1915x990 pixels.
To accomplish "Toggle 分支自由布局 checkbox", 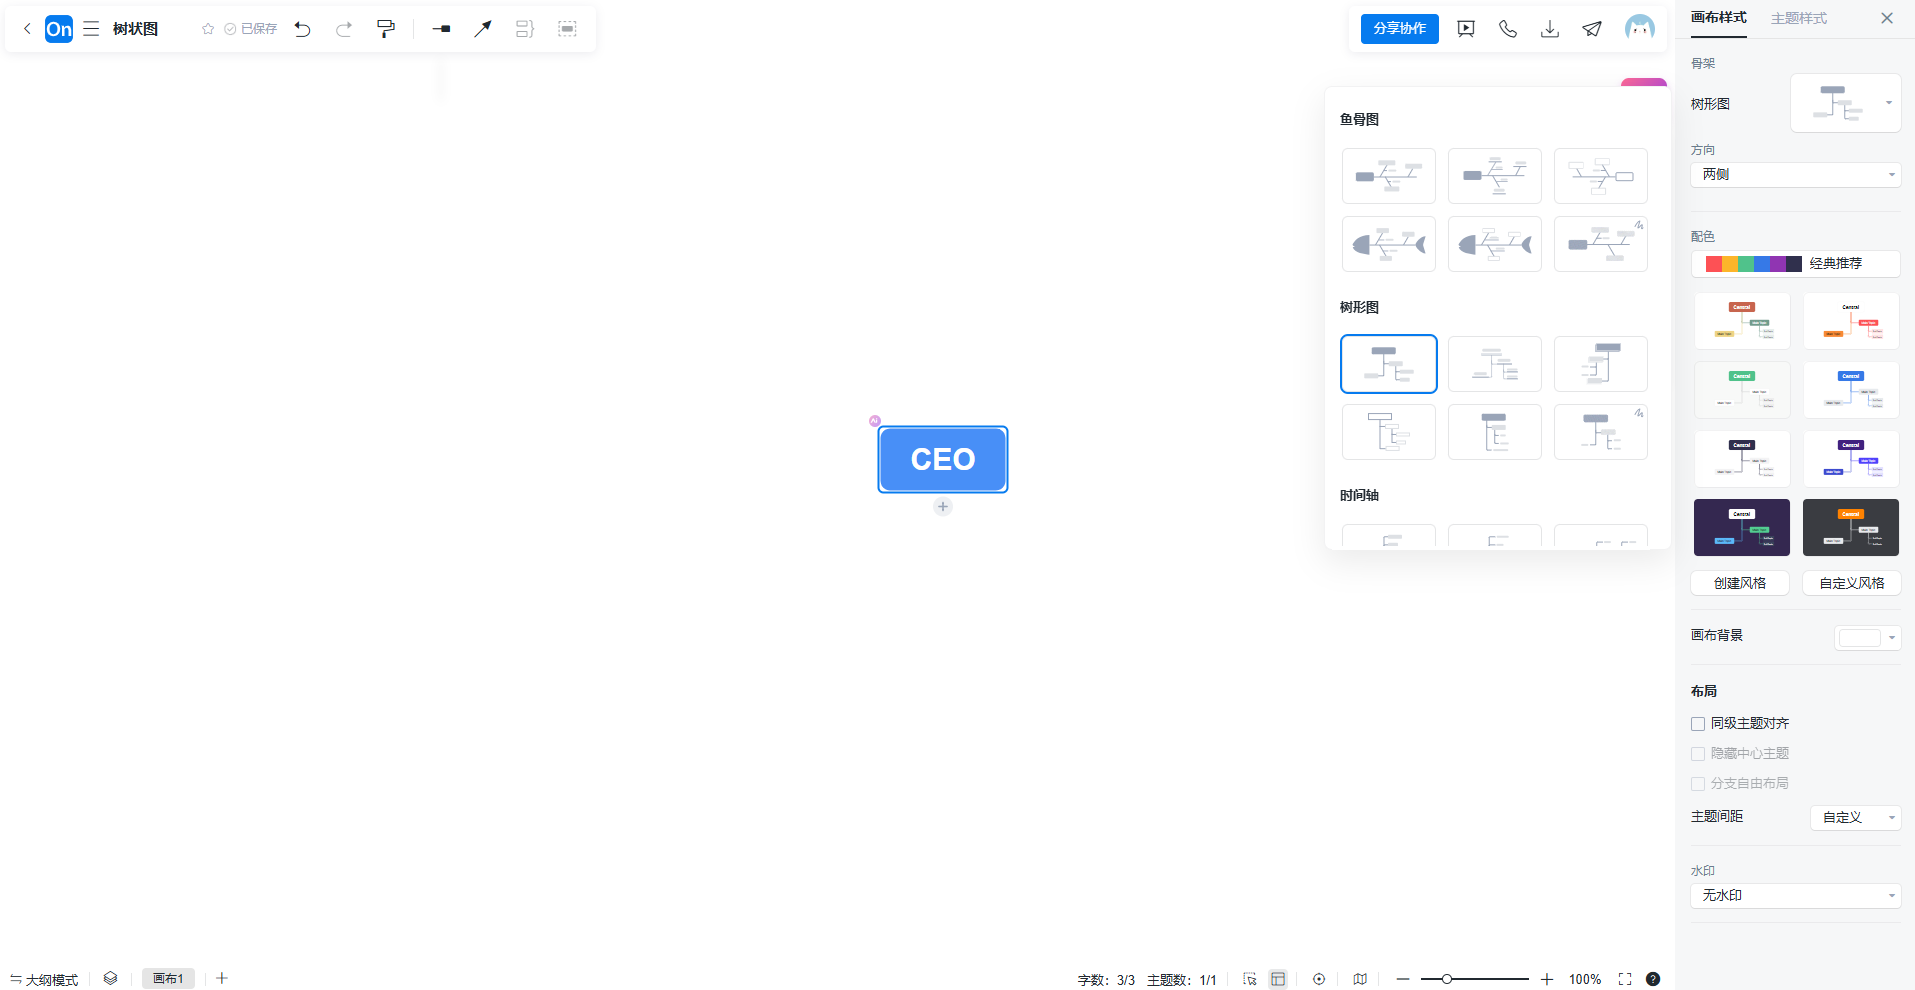I will click(1698, 784).
